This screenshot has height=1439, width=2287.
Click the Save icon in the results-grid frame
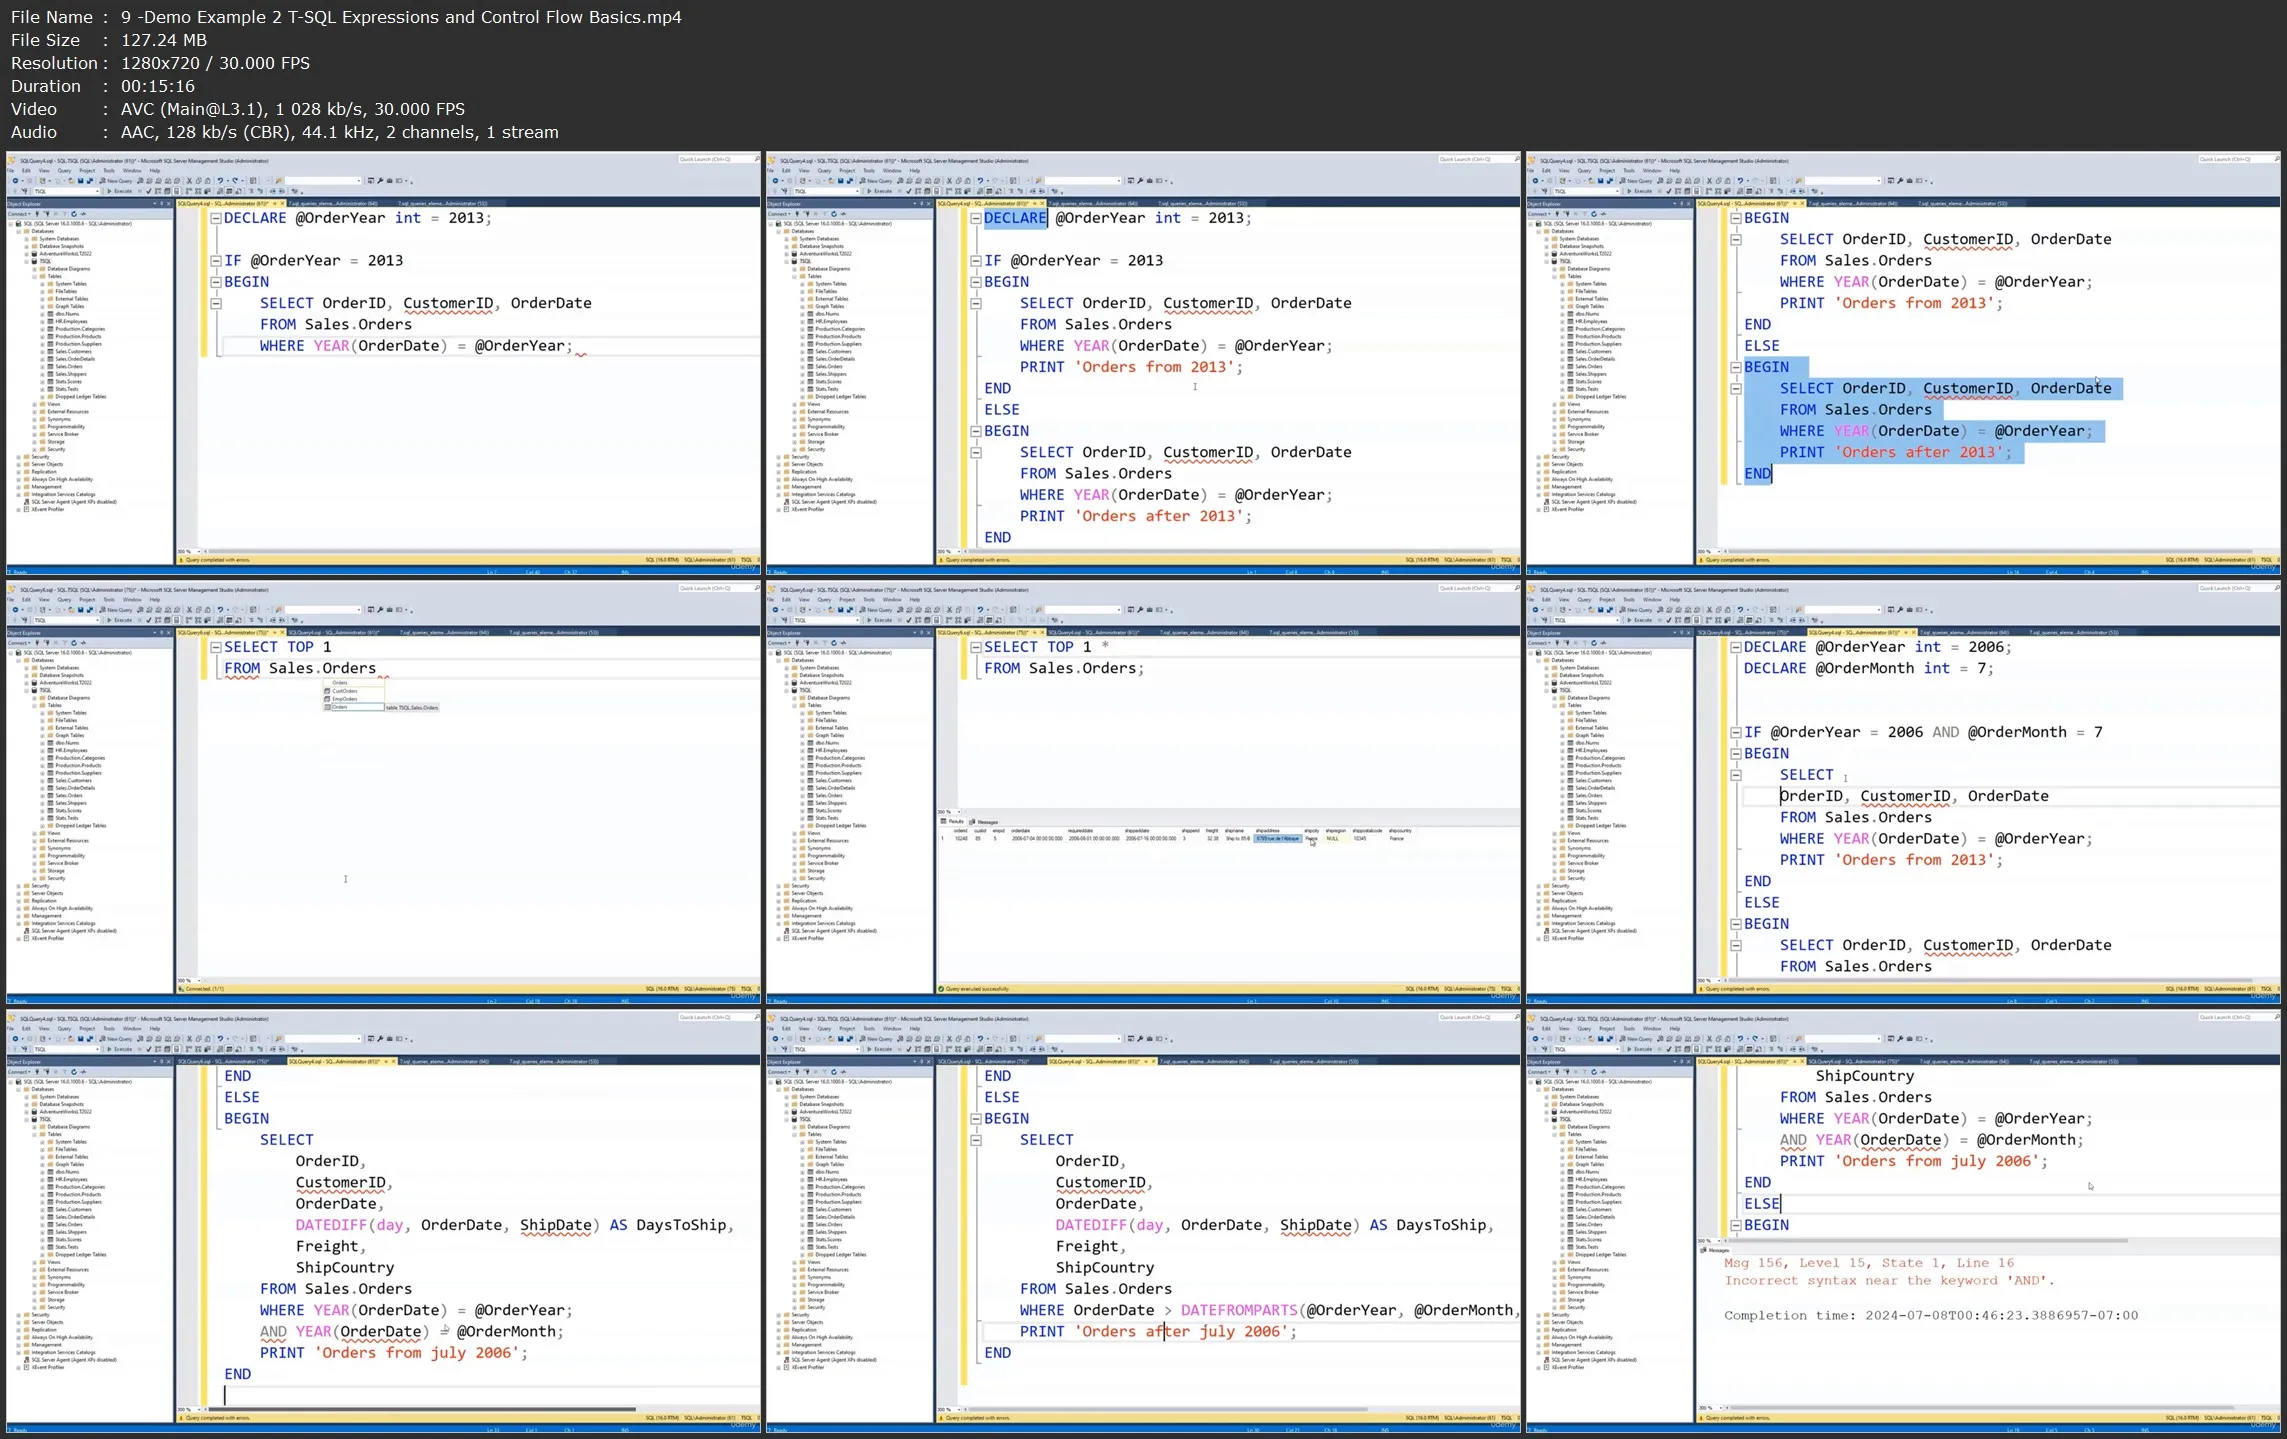(x=840, y=610)
